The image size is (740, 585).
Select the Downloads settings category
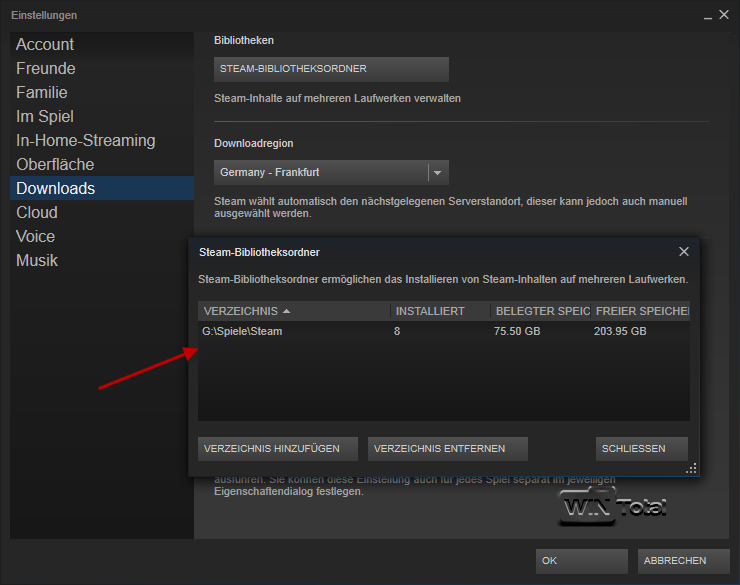[101, 188]
